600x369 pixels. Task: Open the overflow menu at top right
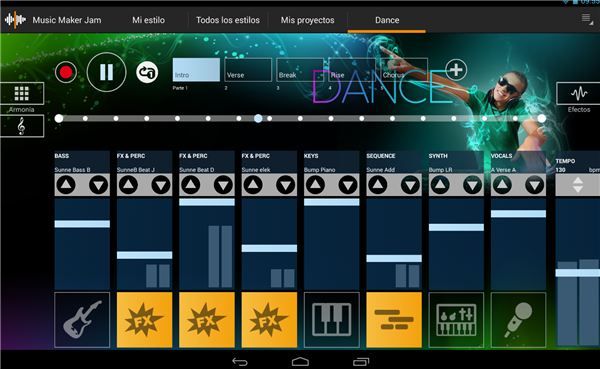pyautogui.click(x=587, y=19)
